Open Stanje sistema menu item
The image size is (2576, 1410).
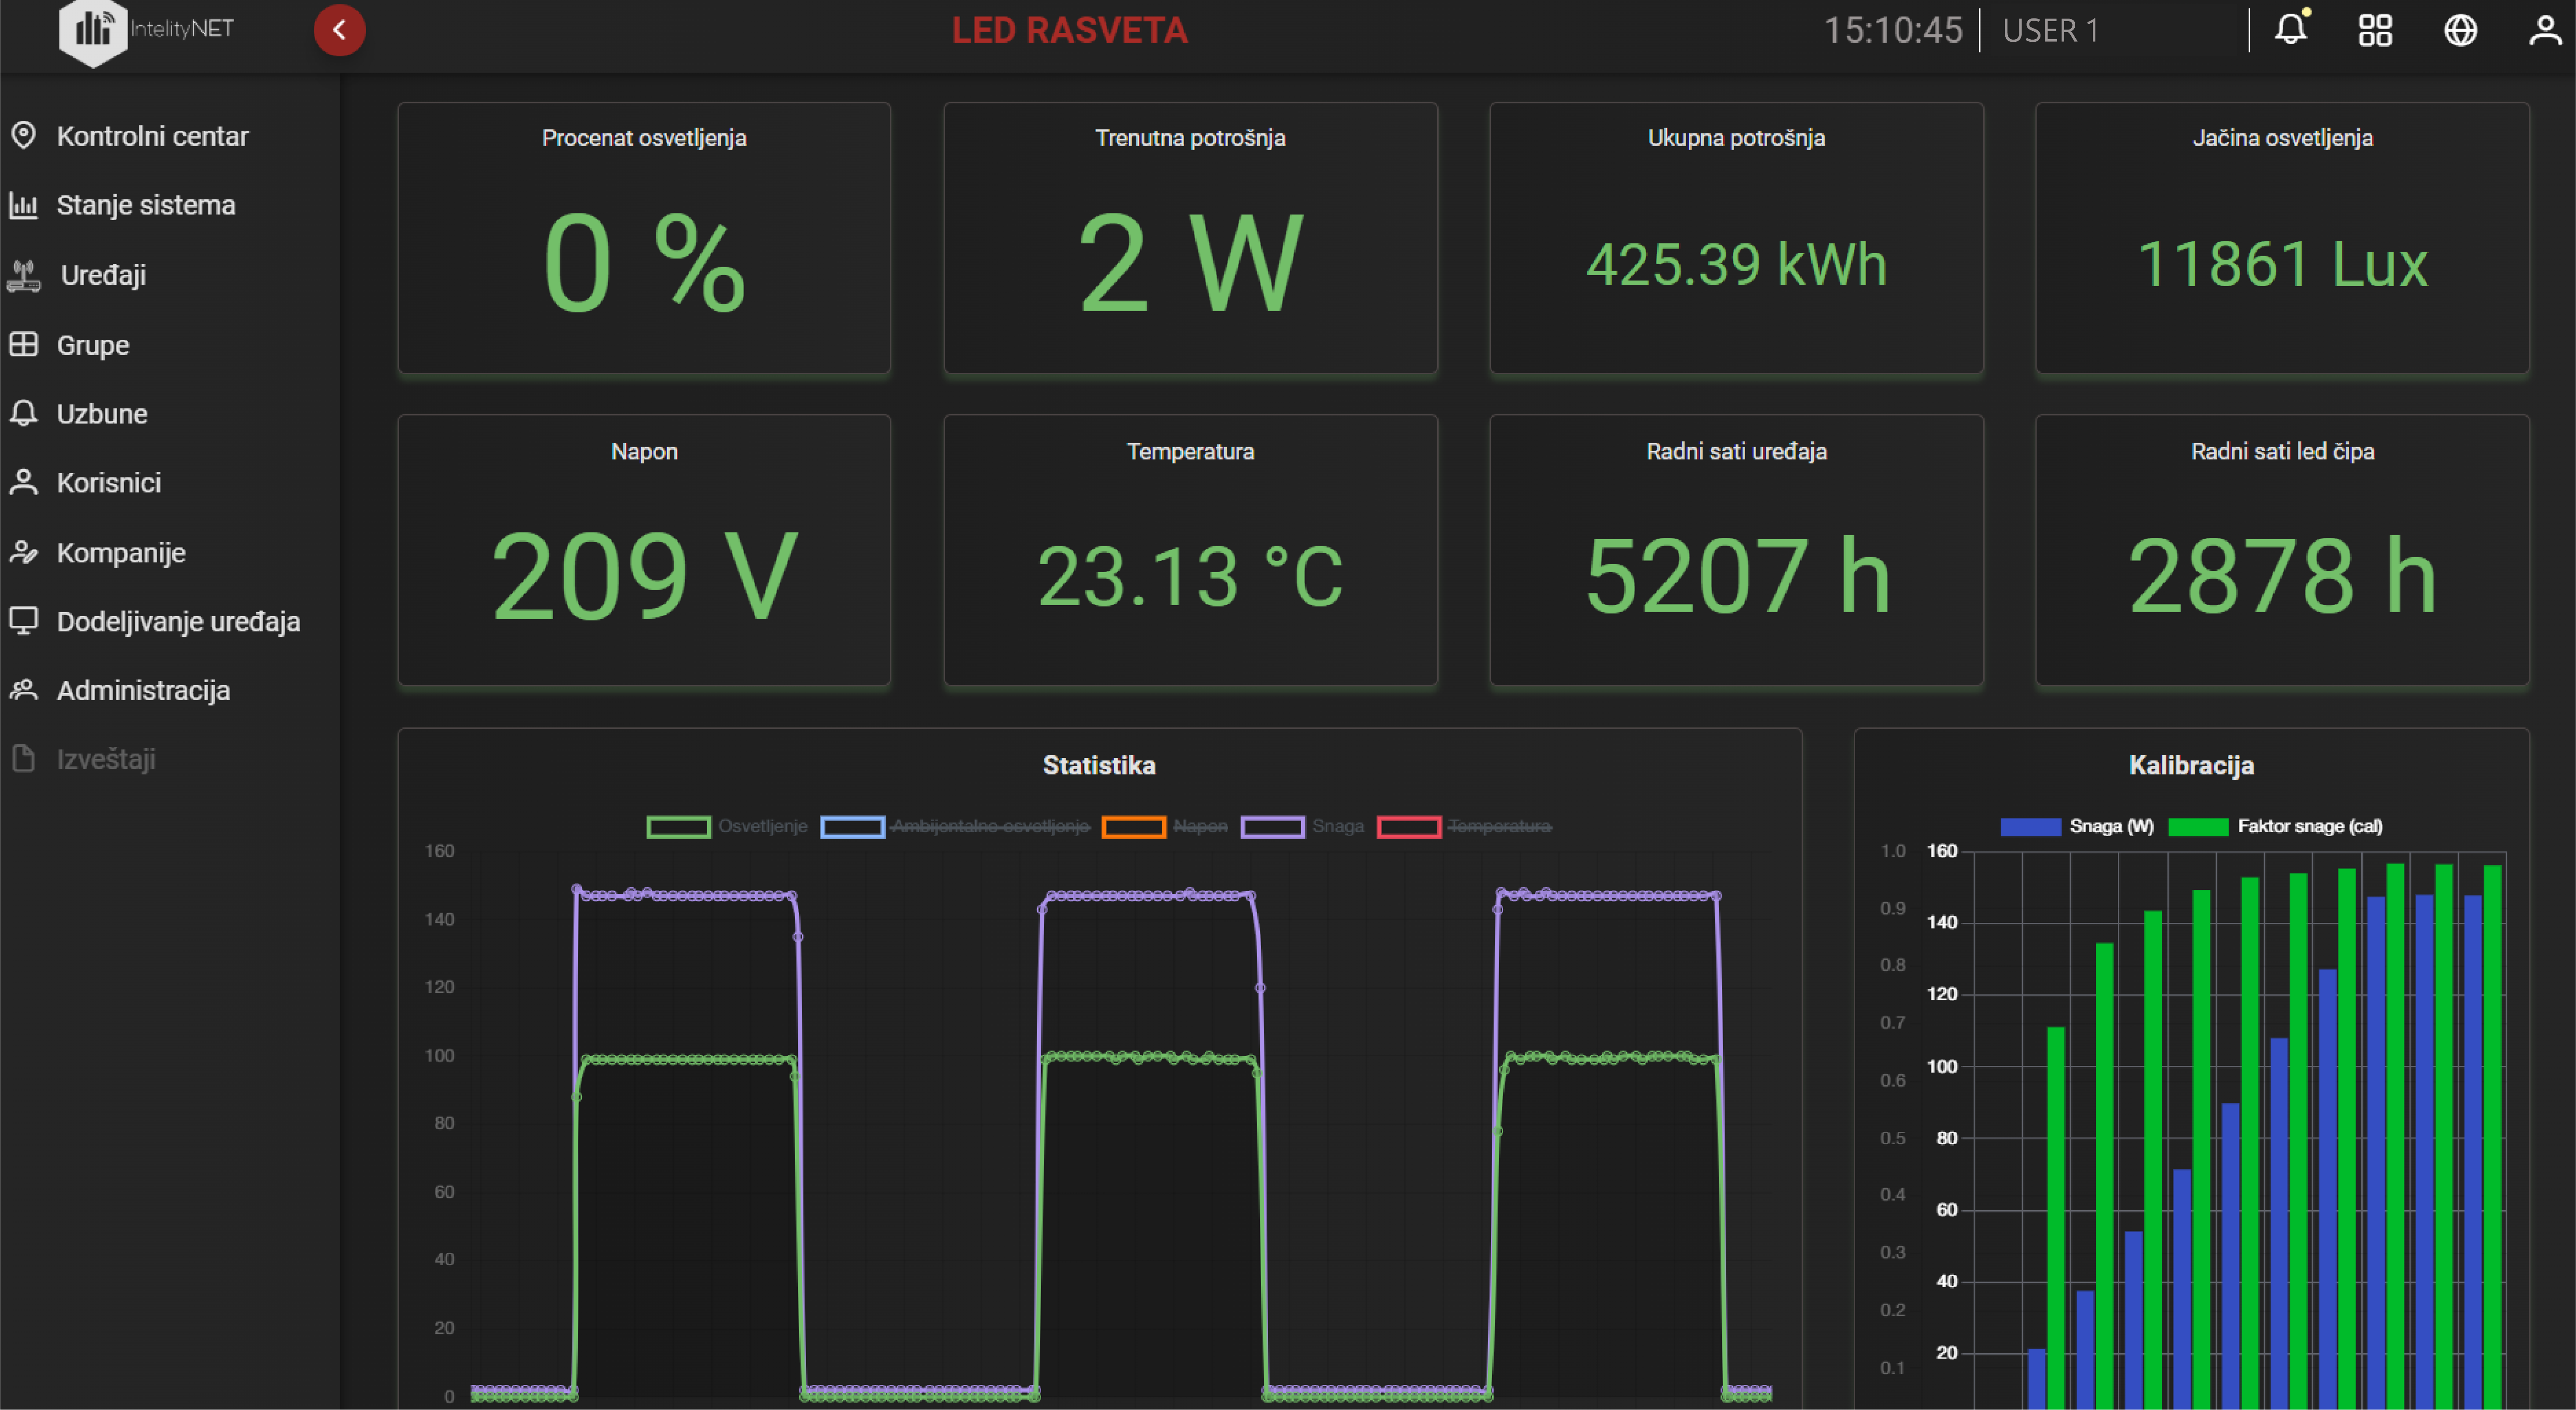tap(146, 205)
